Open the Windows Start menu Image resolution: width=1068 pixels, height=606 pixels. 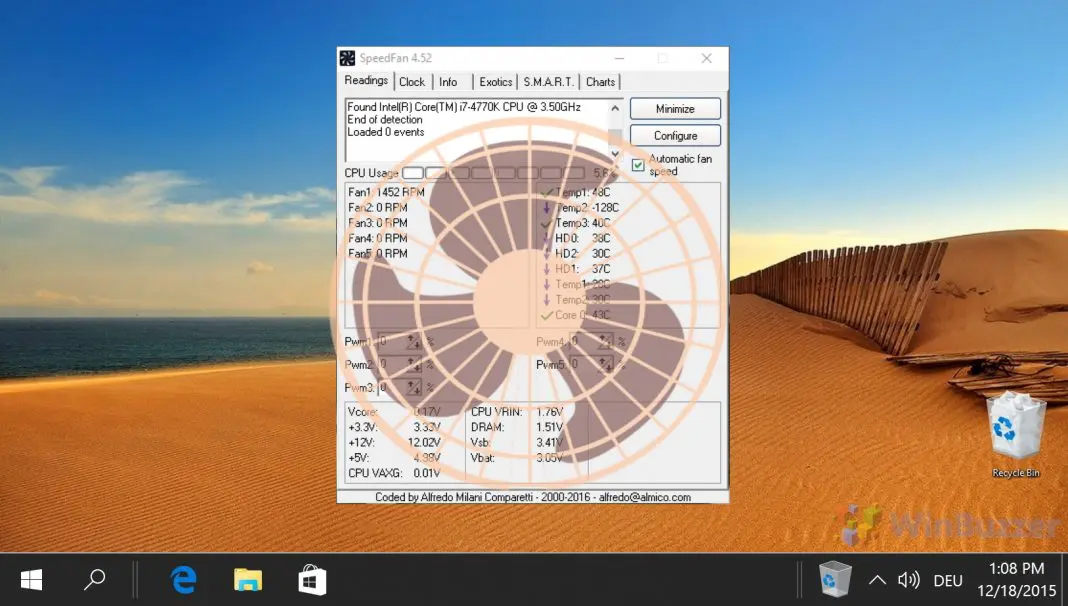tap(31, 579)
